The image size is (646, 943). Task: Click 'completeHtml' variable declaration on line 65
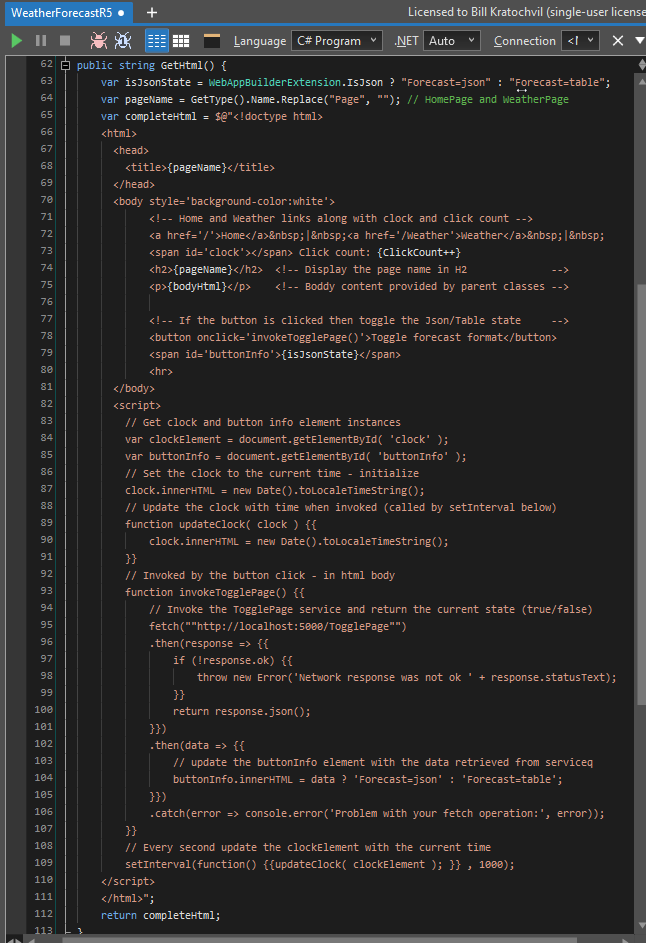[161, 116]
